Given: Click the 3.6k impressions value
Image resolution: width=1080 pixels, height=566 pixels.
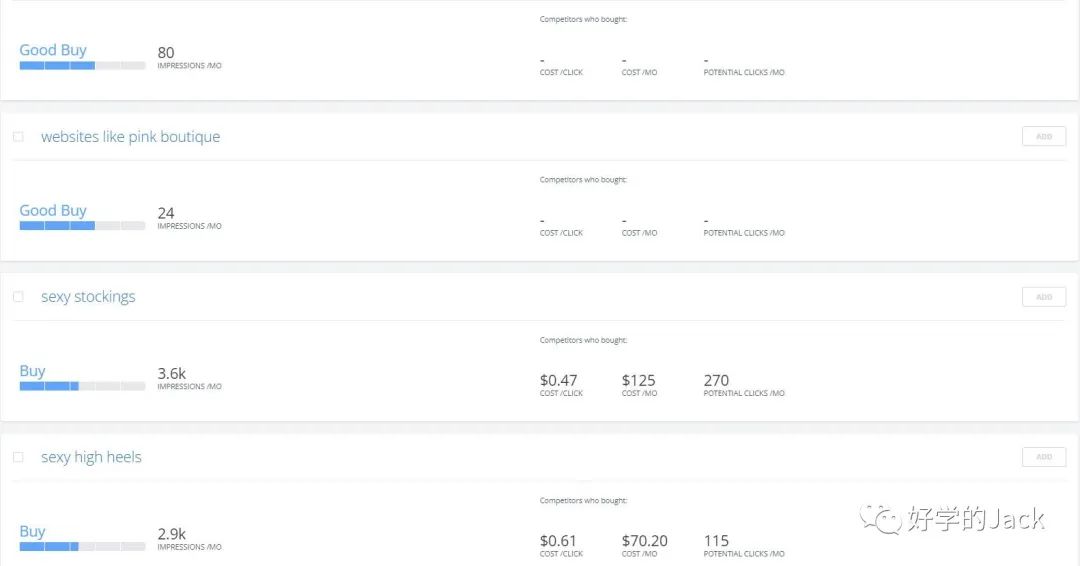Looking at the screenshot, I should 171,374.
